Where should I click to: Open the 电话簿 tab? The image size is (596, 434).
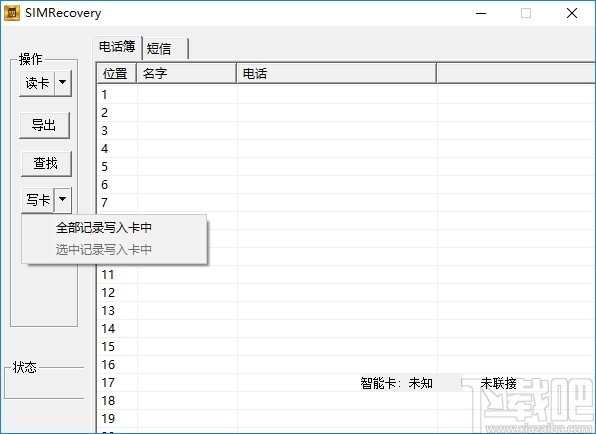117,47
